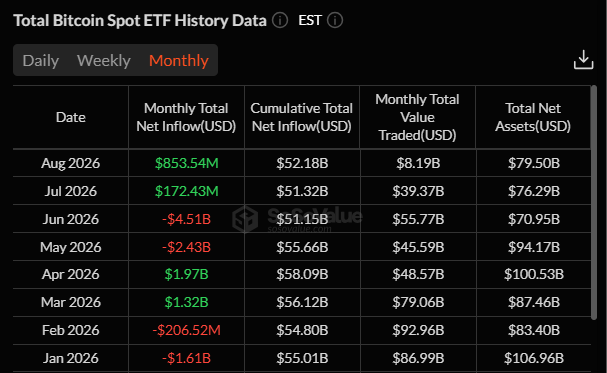This screenshot has width=607, height=373.
Task: Select the Mar 2026 date cell
Action: (70, 302)
